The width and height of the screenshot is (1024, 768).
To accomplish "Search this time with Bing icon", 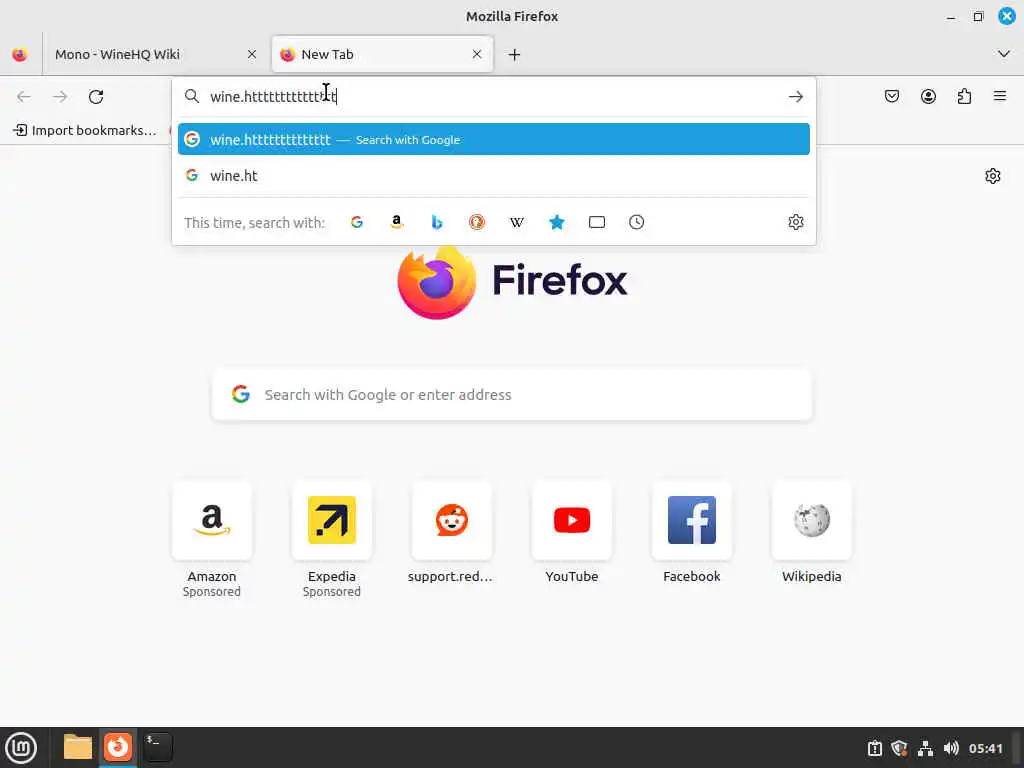I will (x=437, y=222).
